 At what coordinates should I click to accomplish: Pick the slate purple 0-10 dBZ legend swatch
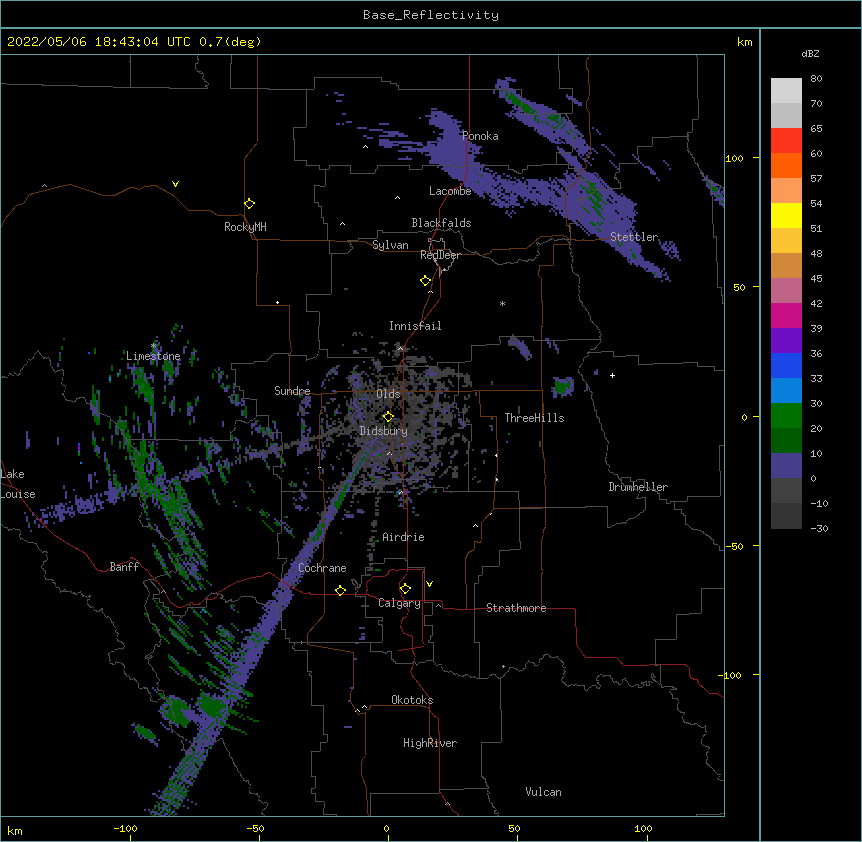click(786, 466)
